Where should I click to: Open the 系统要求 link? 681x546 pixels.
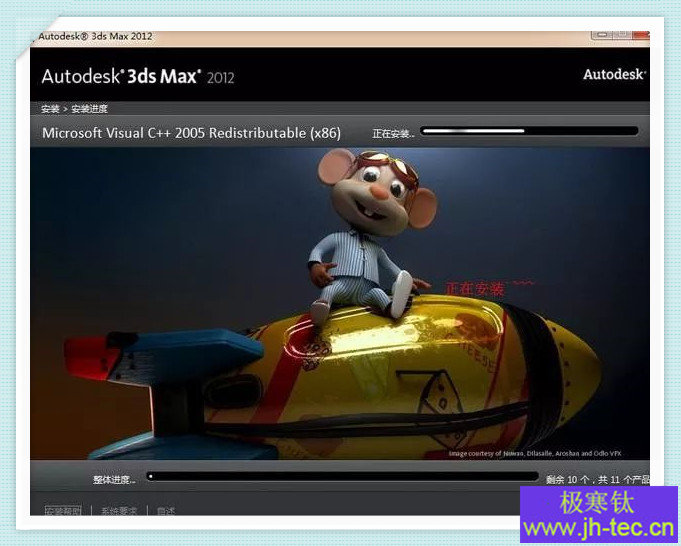[119, 511]
